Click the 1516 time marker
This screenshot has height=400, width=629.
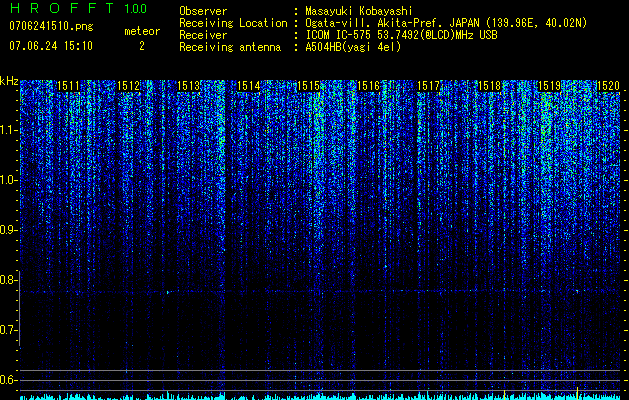pyautogui.click(x=368, y=86)
